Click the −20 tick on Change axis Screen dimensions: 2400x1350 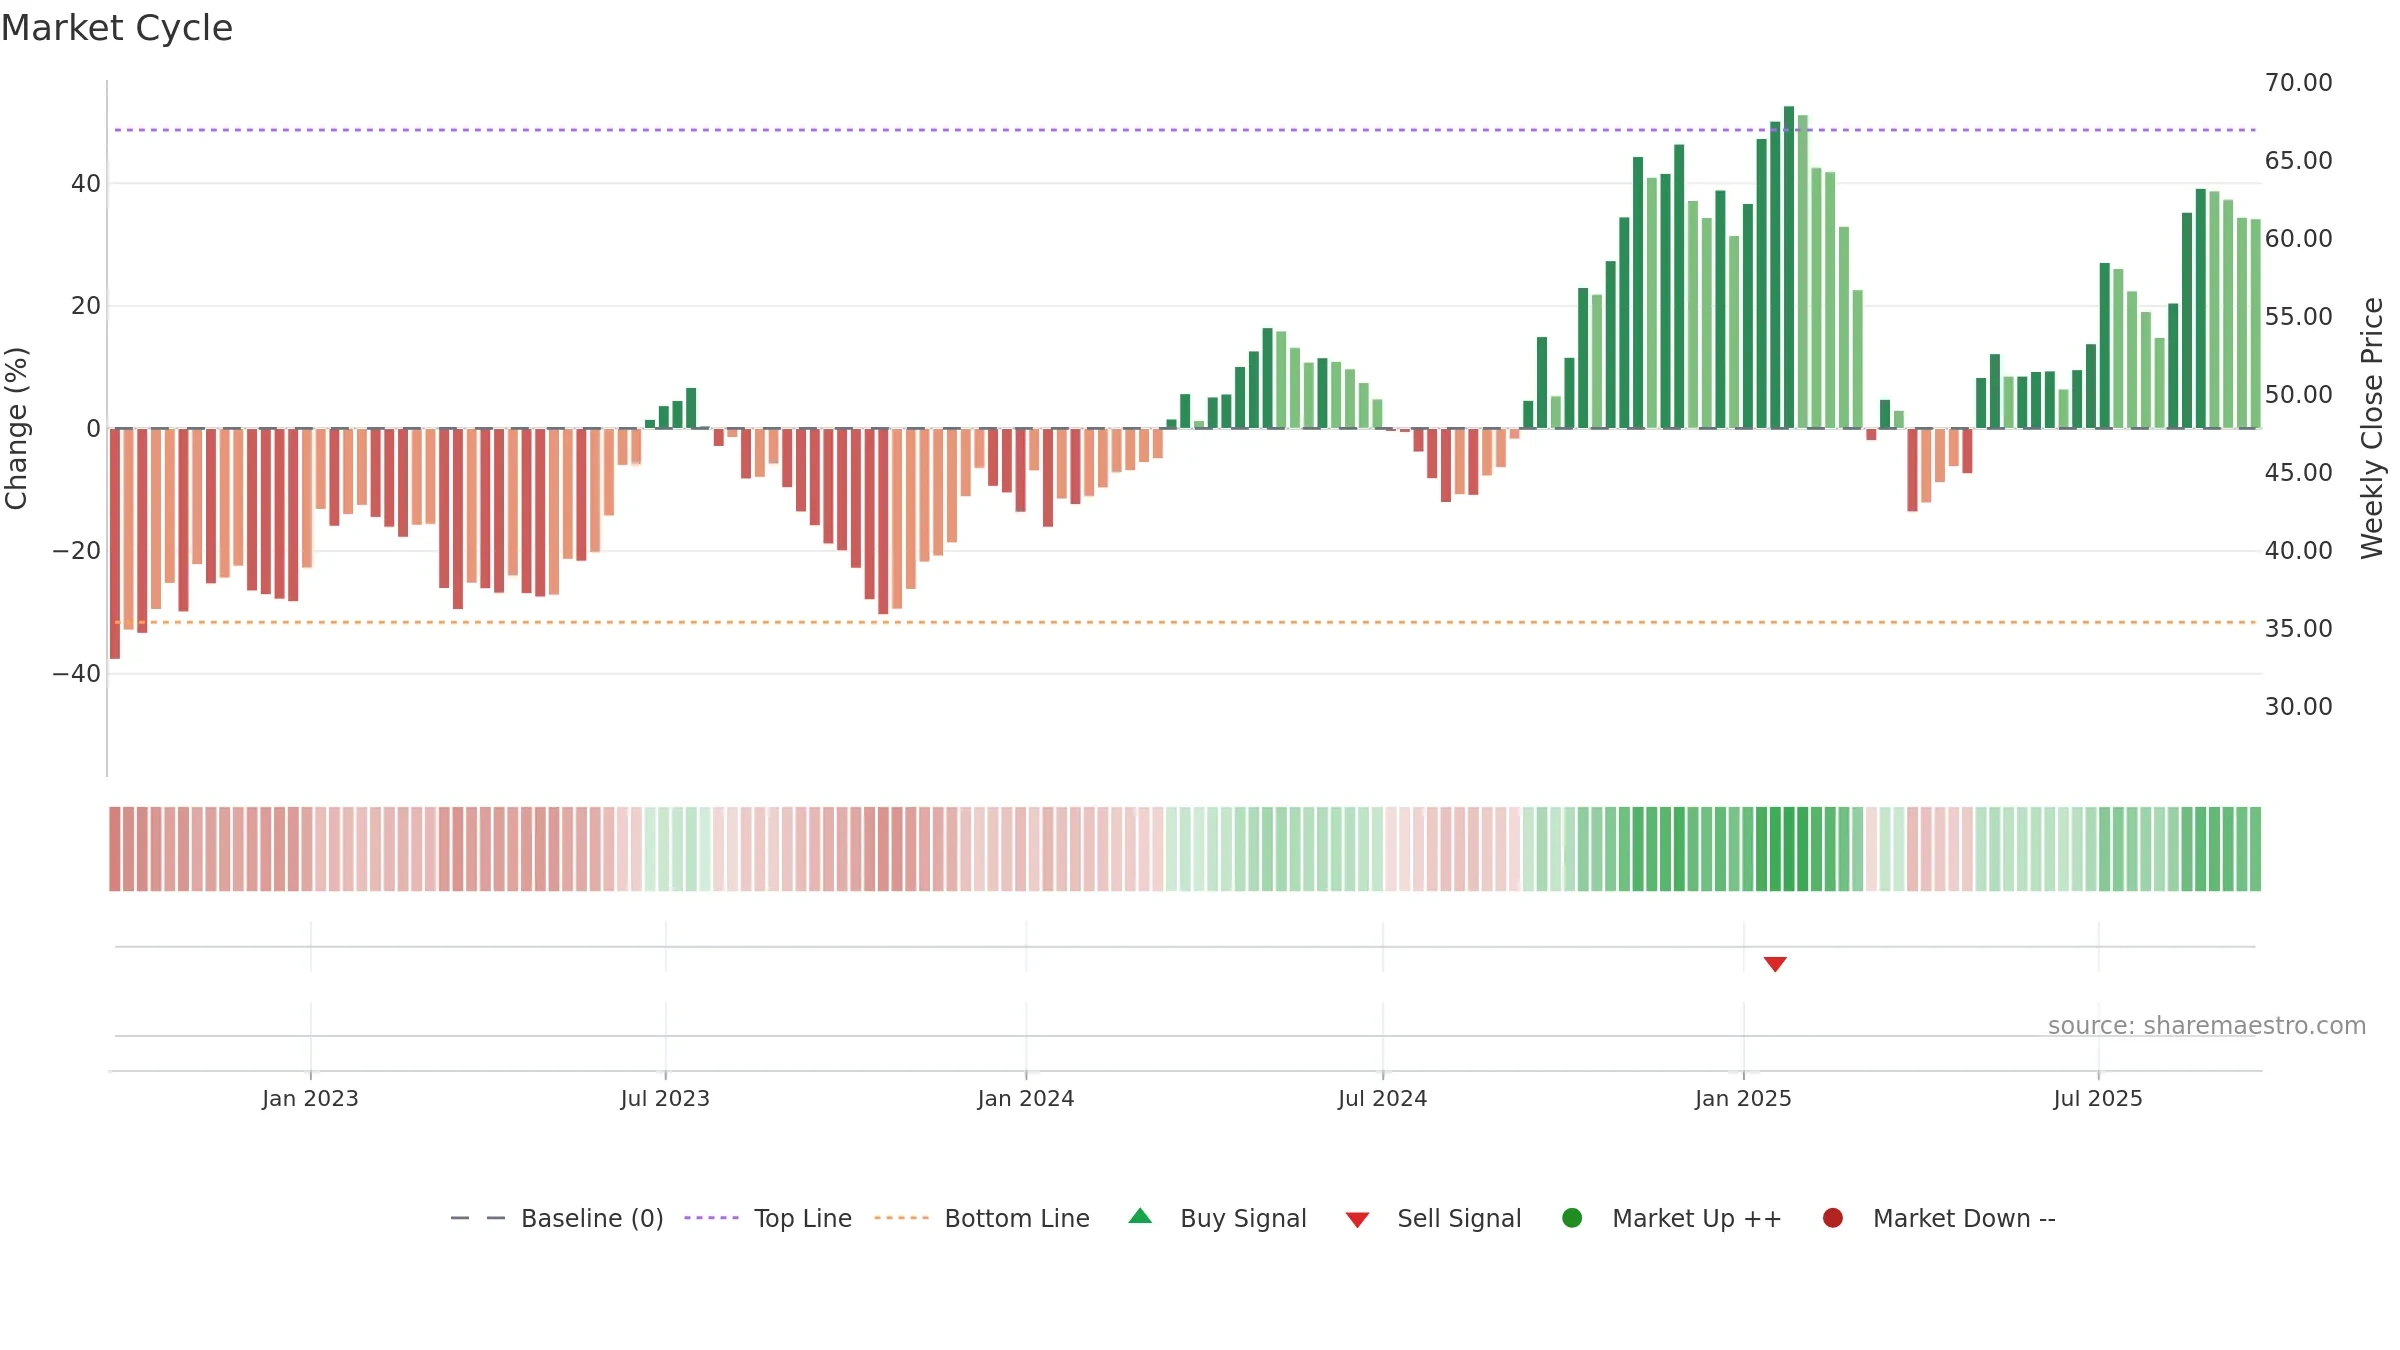point(76,551)
